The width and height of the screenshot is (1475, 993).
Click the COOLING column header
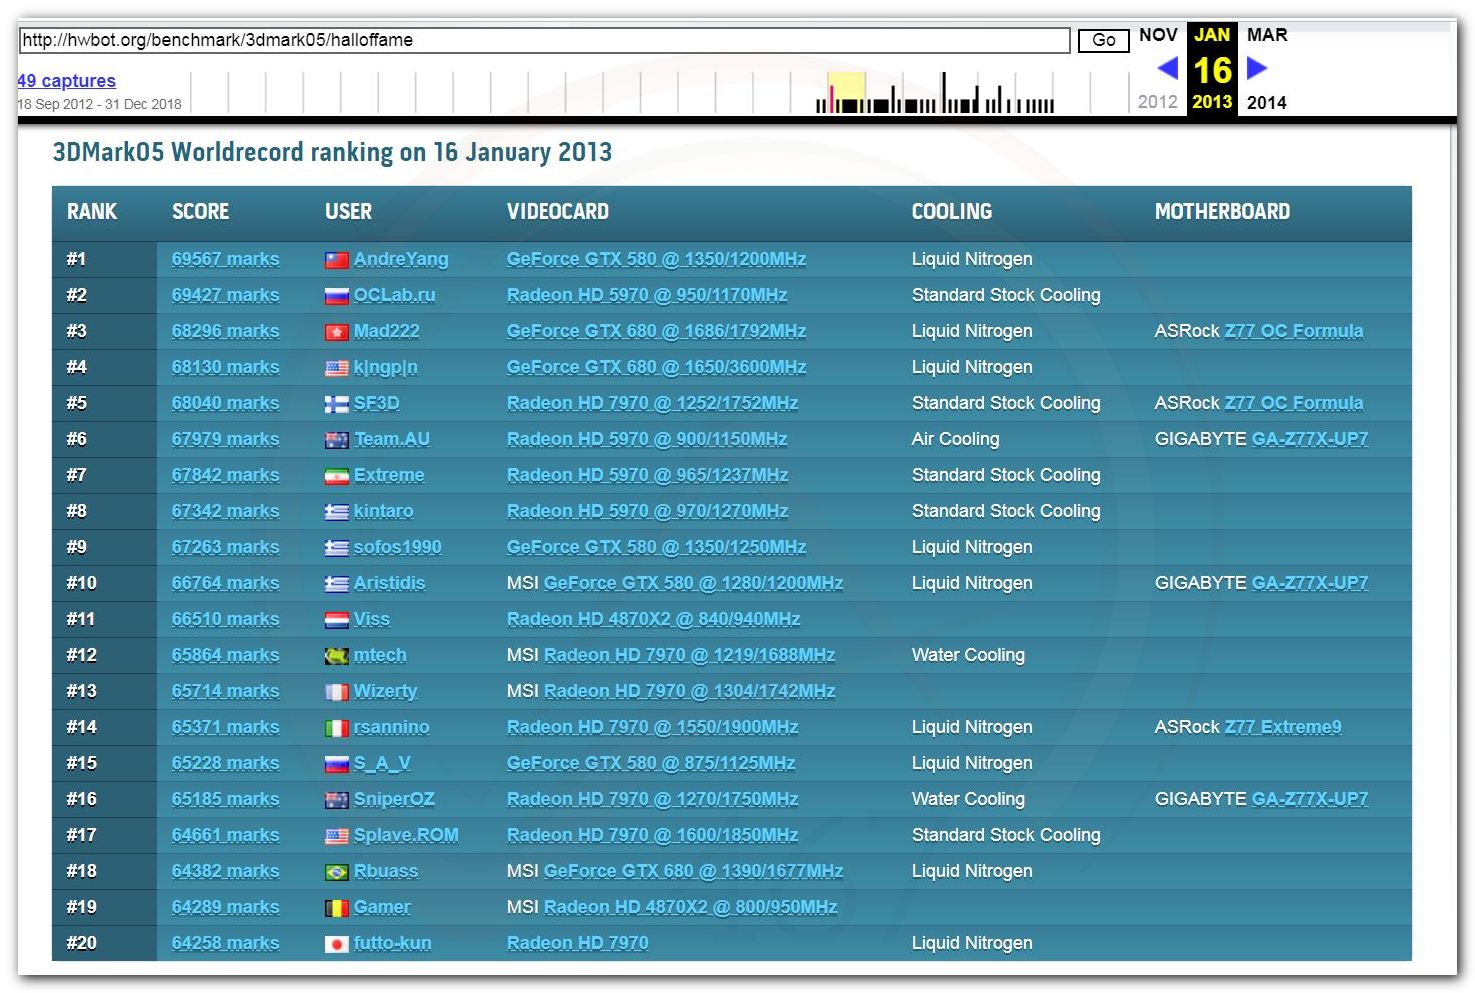952,212
